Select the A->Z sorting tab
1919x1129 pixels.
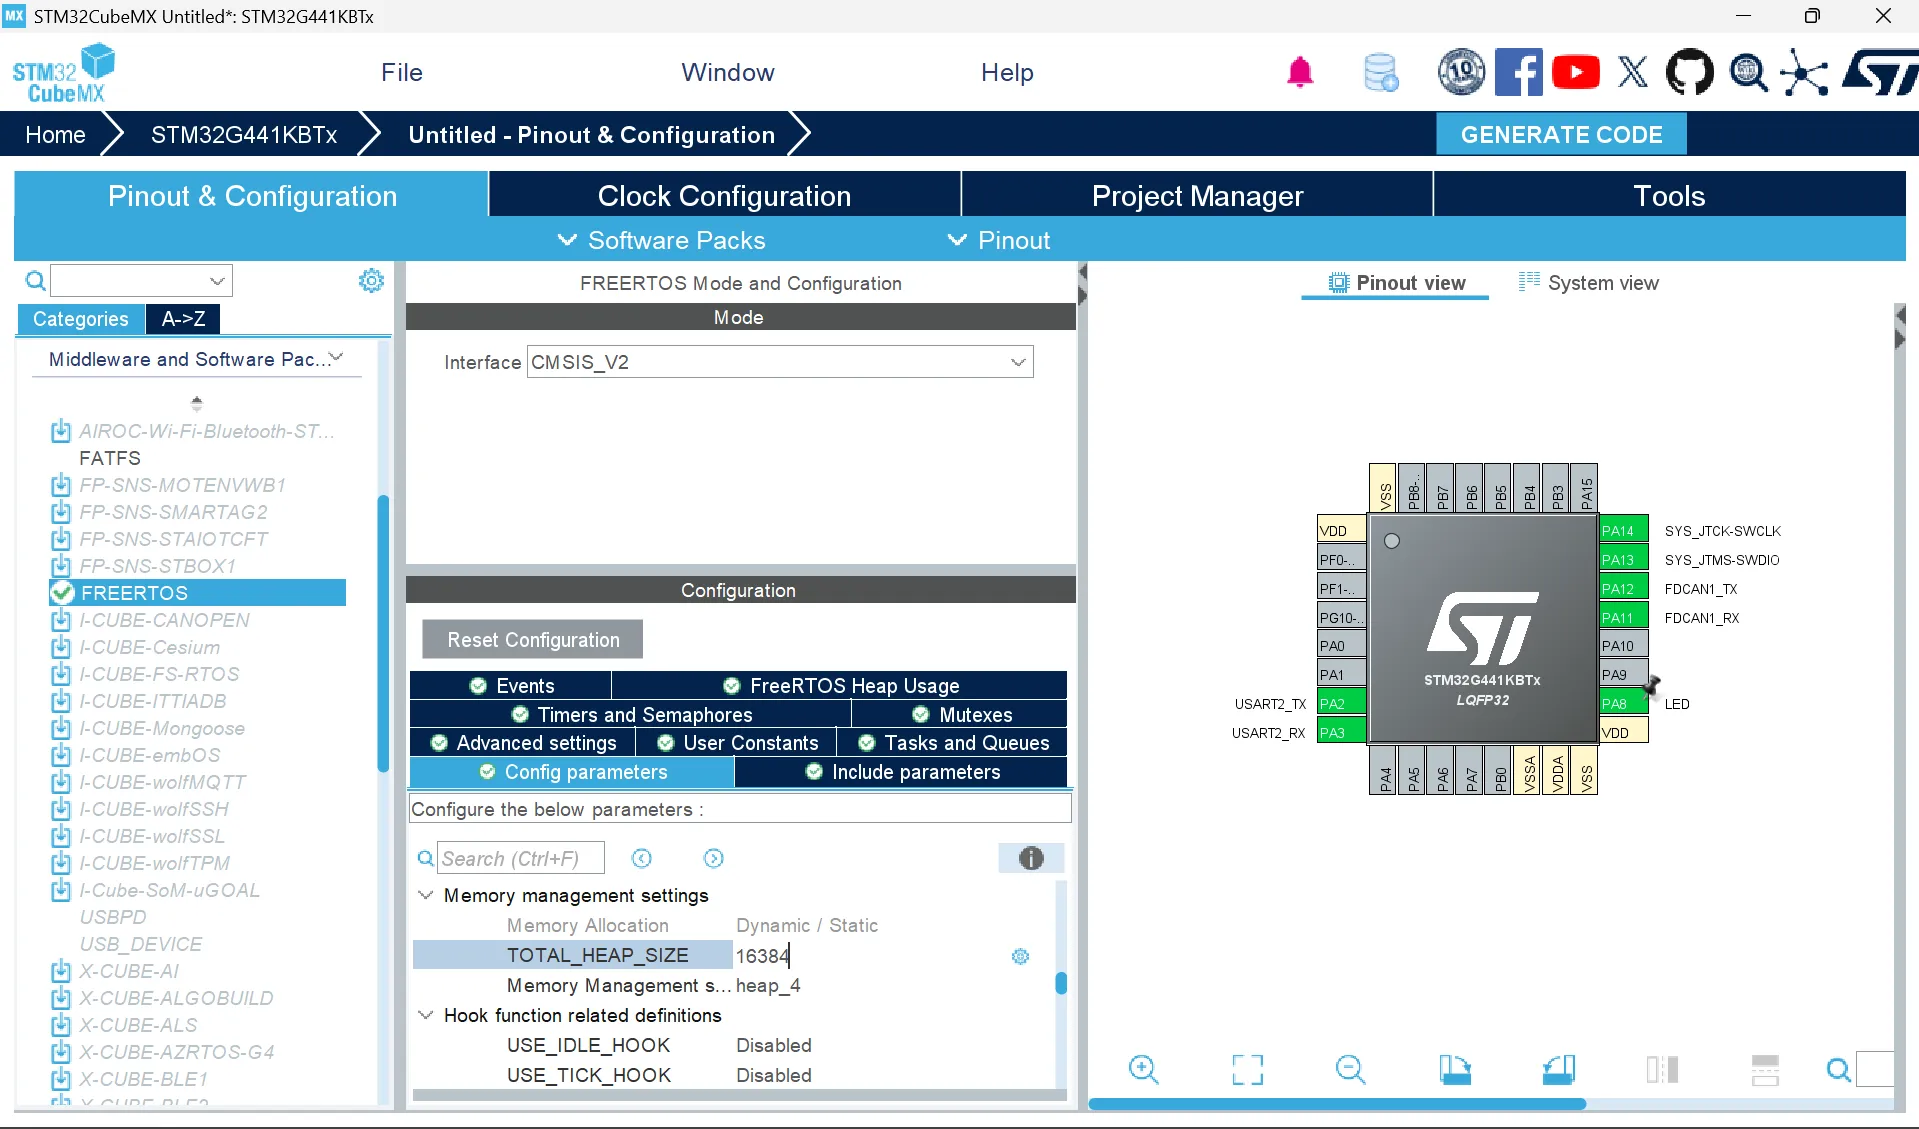coord(183,319)
